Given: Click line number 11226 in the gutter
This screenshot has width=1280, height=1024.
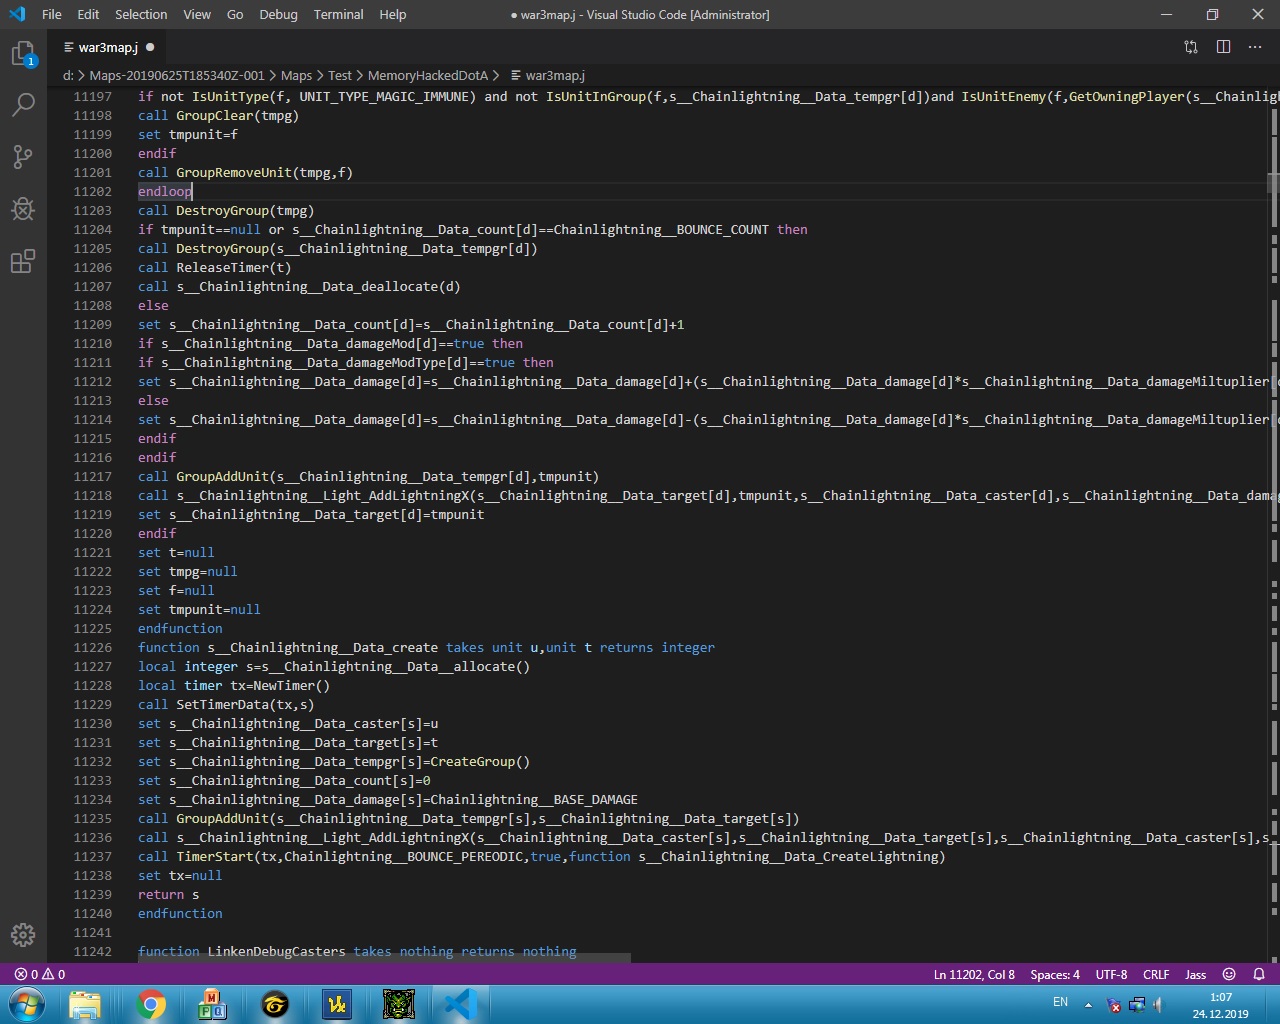Looking at the screenshot, I should tap(92, 647).
